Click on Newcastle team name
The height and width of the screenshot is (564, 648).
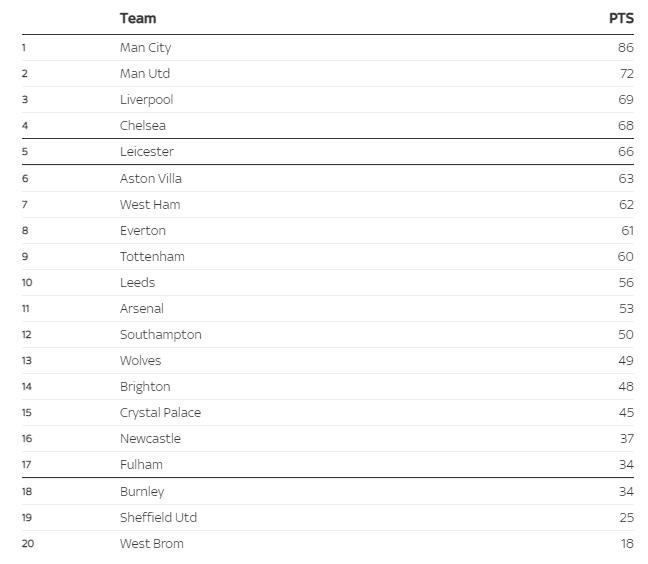click(x=150, y=439)
